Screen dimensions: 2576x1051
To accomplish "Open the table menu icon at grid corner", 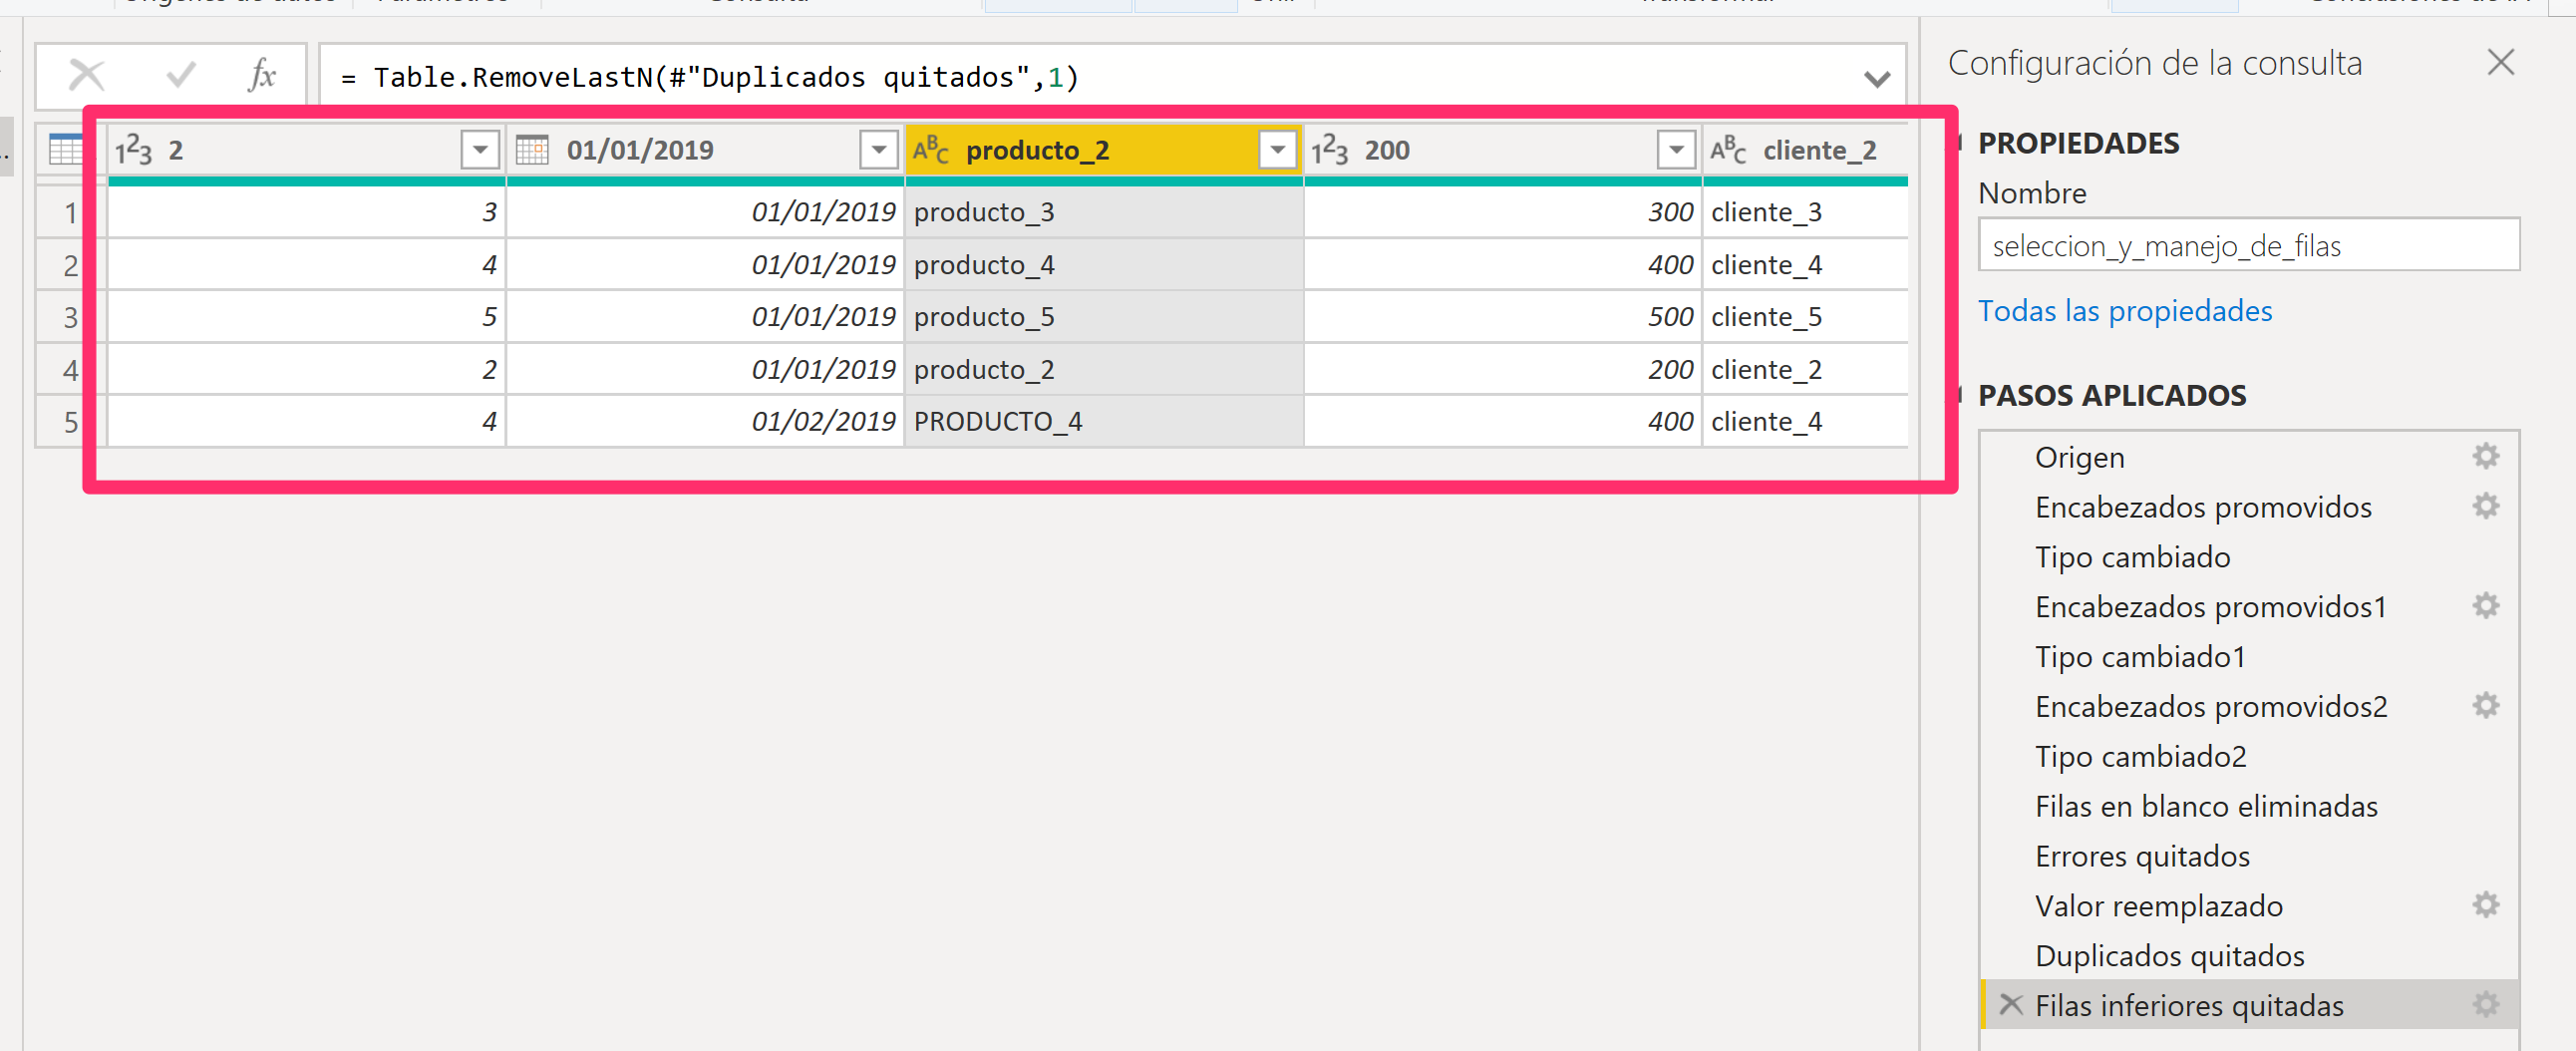I will (66, 150).
